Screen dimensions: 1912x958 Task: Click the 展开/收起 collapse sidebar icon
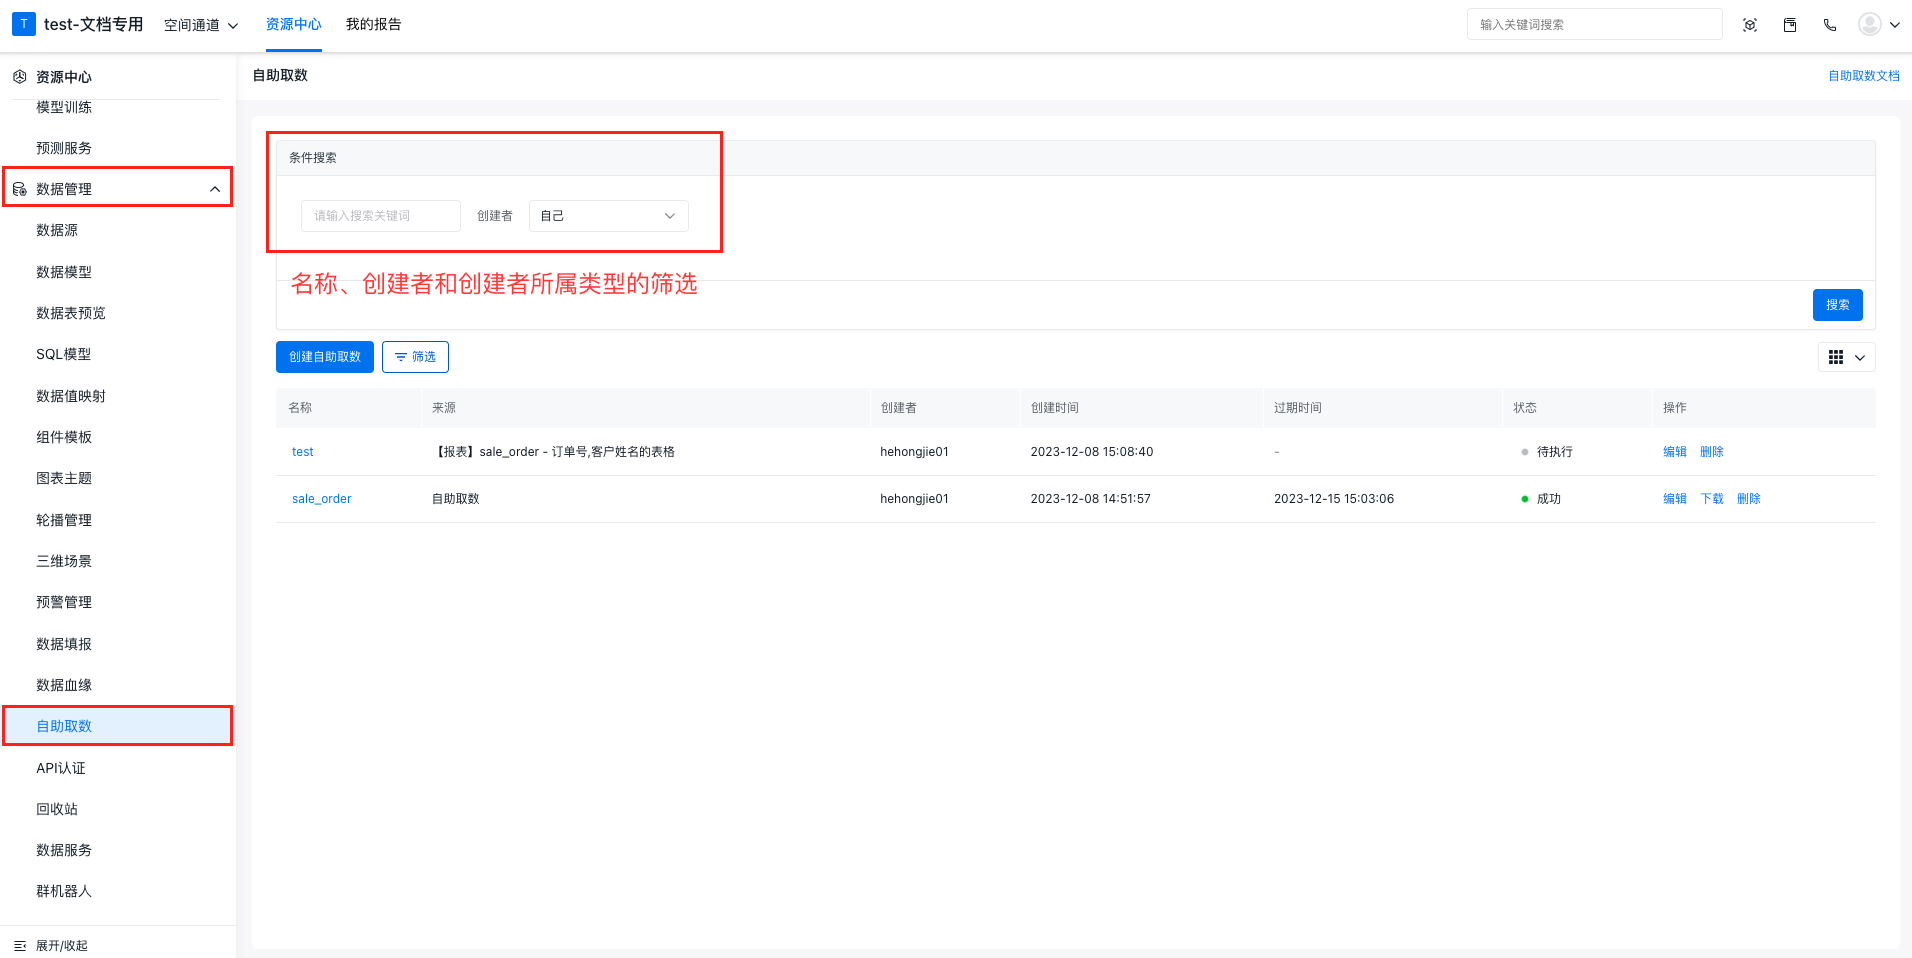[20, 946]
